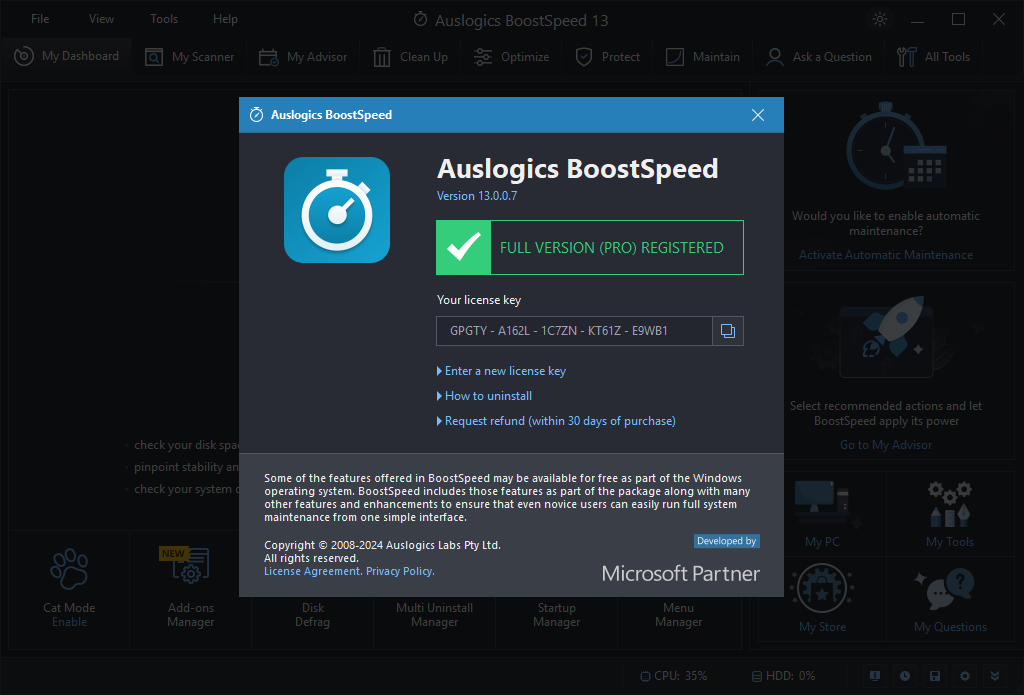Toggle the light/dark theme sun icon
Viewport: 1024px width, 695px height.
(x=880, y=19)
